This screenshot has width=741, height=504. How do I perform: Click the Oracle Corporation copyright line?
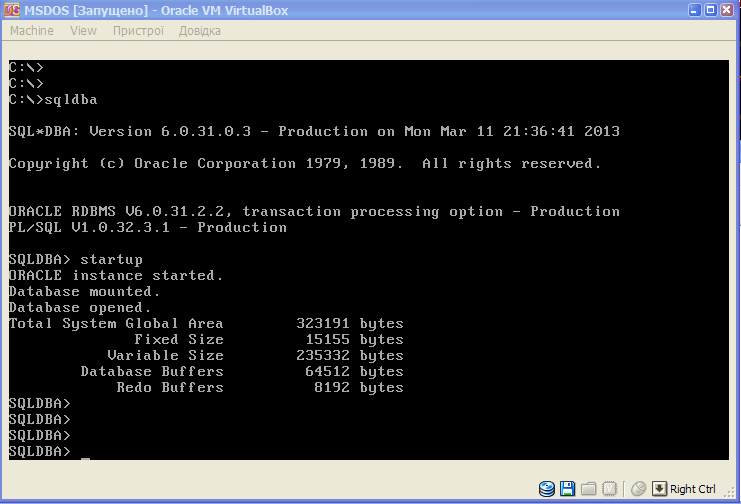305,163
